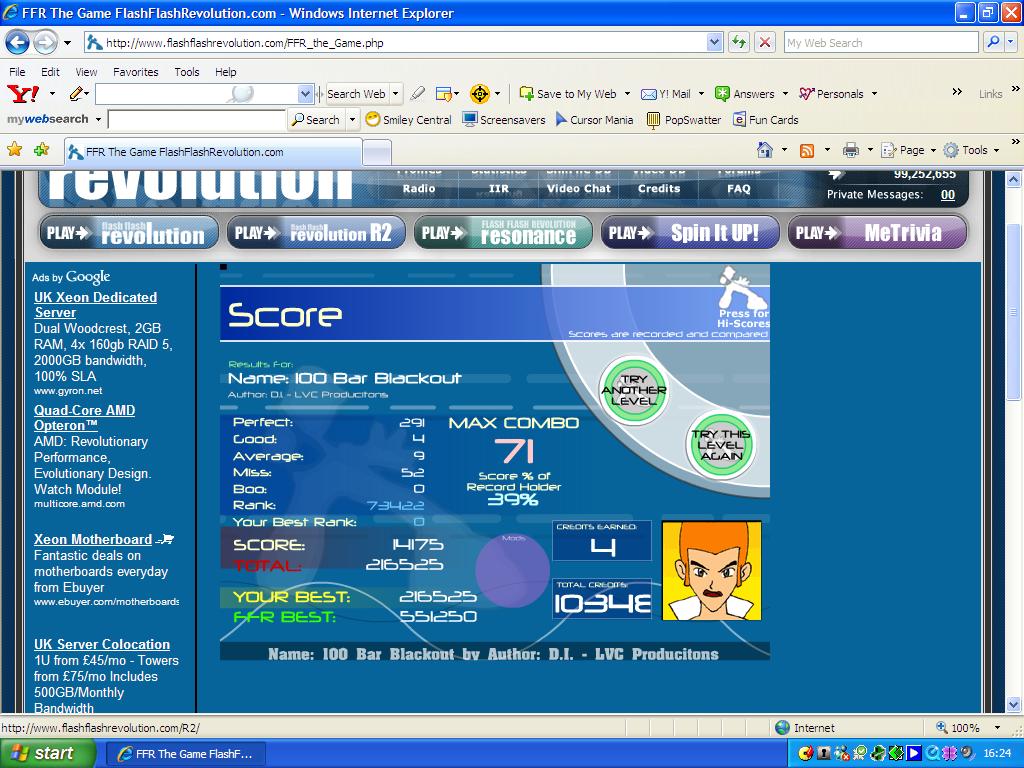
Task: Click Smiley Central toolbar button
Action: tap(408, 120)
